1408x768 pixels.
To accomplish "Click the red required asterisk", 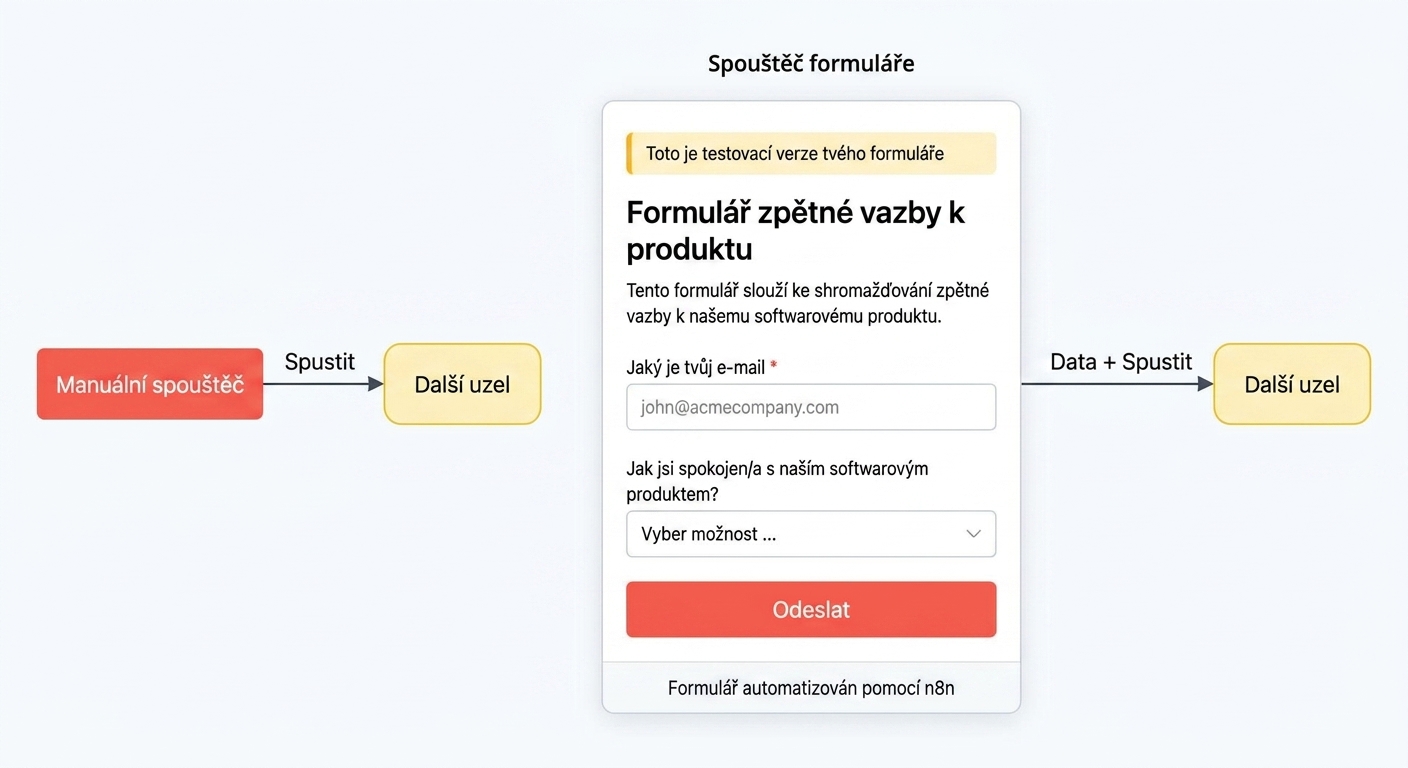I will [x=774, y=366].
